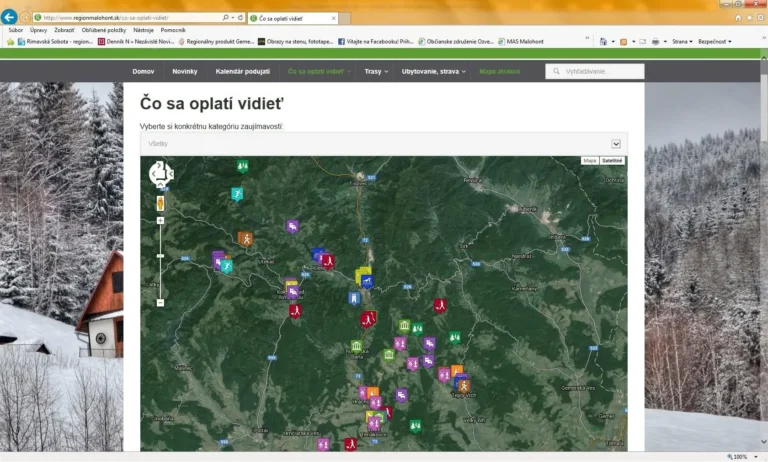Go to the Domov page
768x462 pixels.
click(x=143, y=72)
